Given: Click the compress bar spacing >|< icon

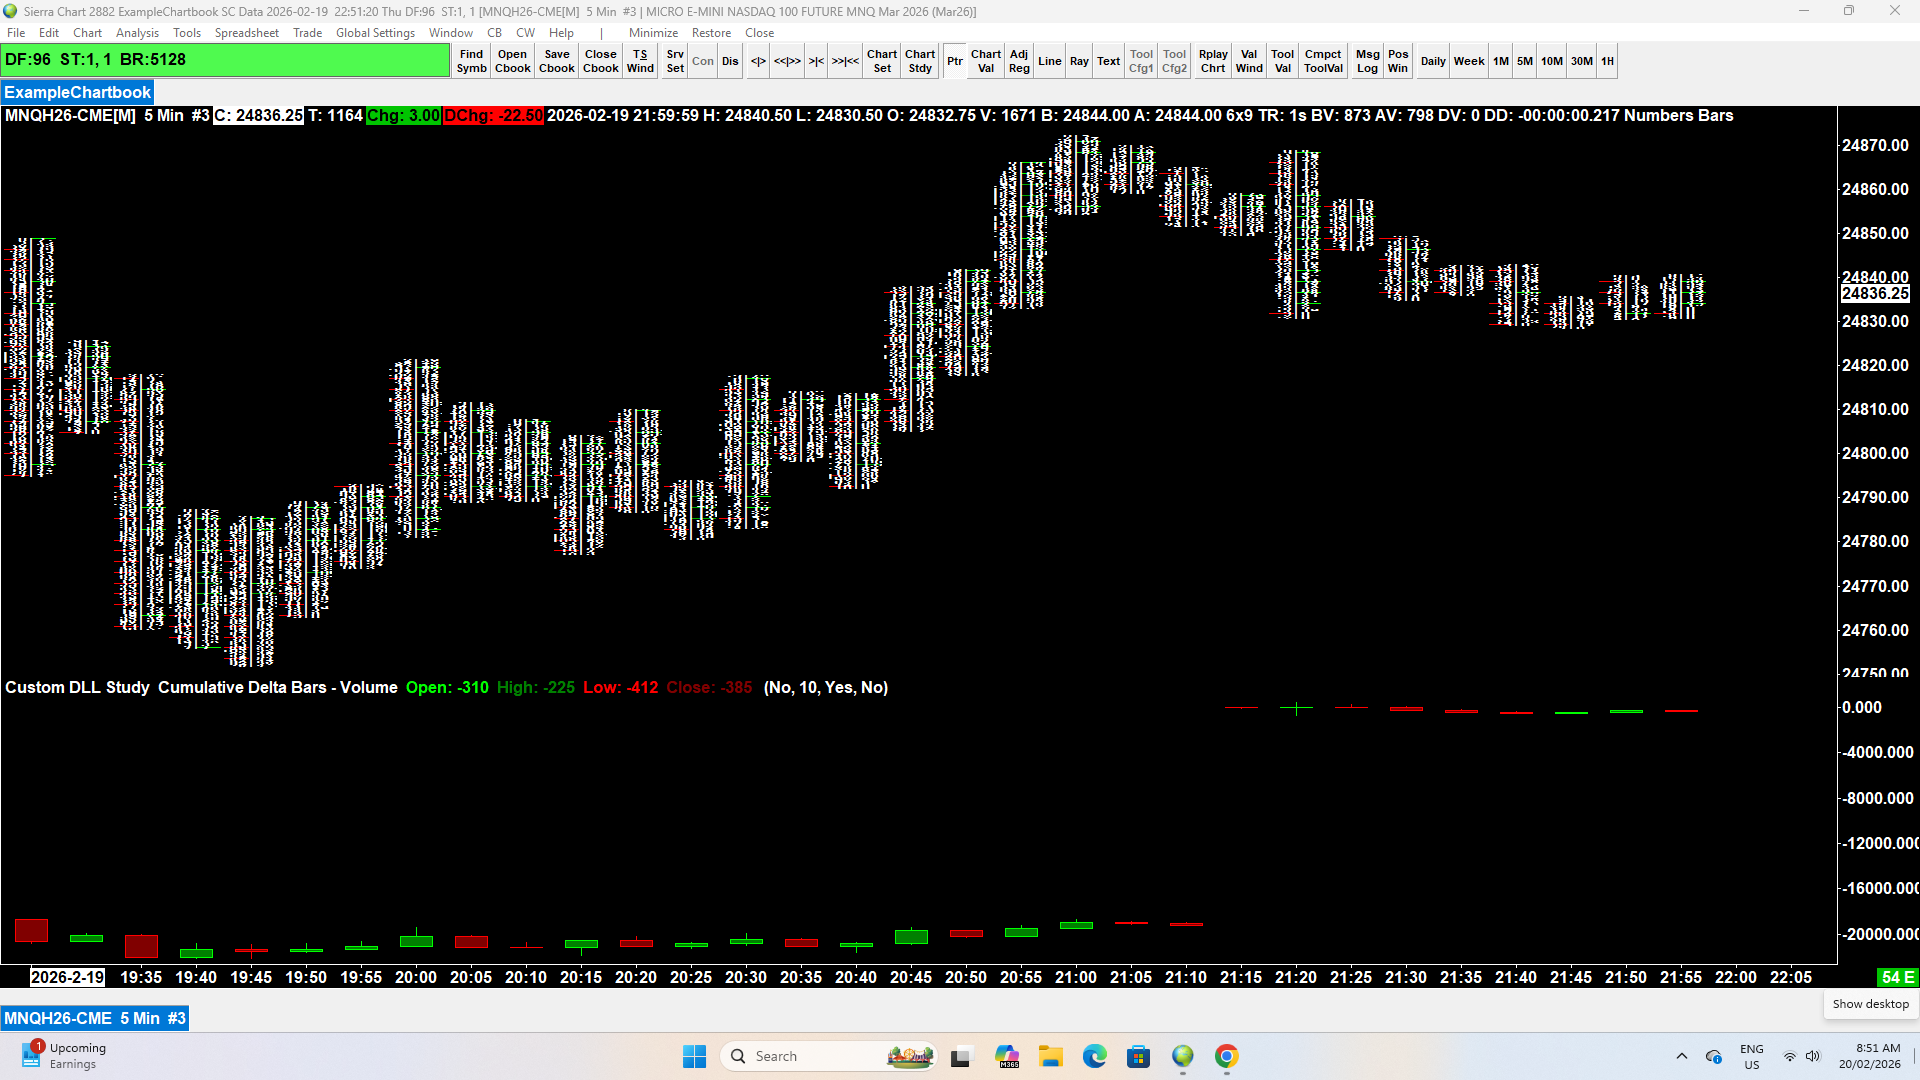Looking at the screenshot, I should 816,61.
